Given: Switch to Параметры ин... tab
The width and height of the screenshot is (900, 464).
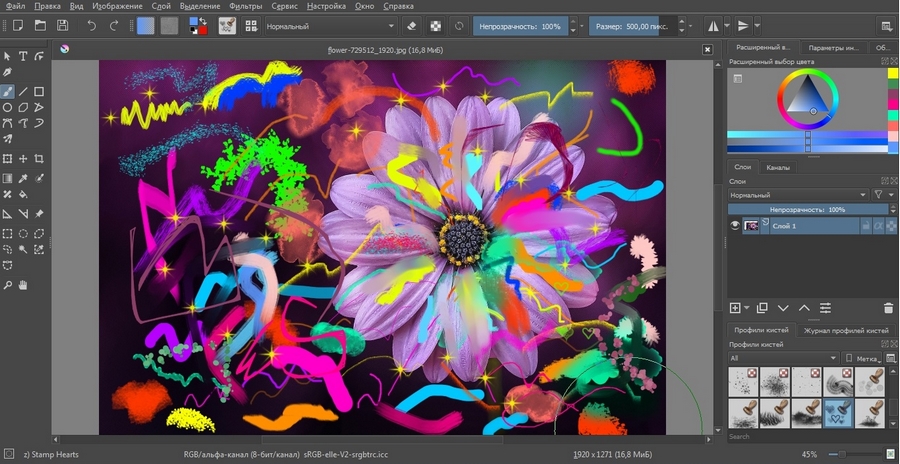Looking at the screenshot, I should 833,48.
